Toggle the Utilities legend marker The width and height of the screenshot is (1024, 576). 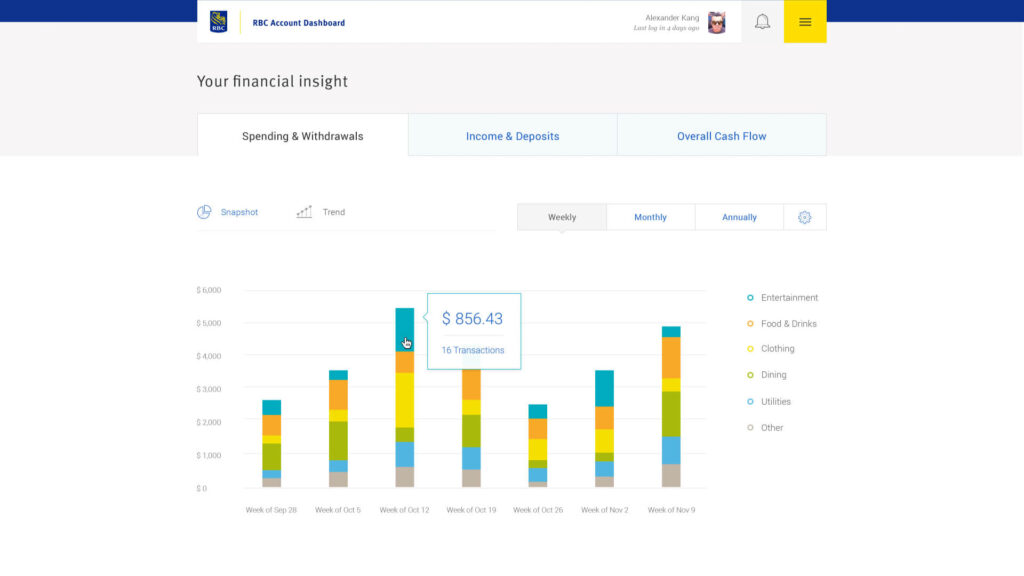pyautogui.click(x=750, y=402)
